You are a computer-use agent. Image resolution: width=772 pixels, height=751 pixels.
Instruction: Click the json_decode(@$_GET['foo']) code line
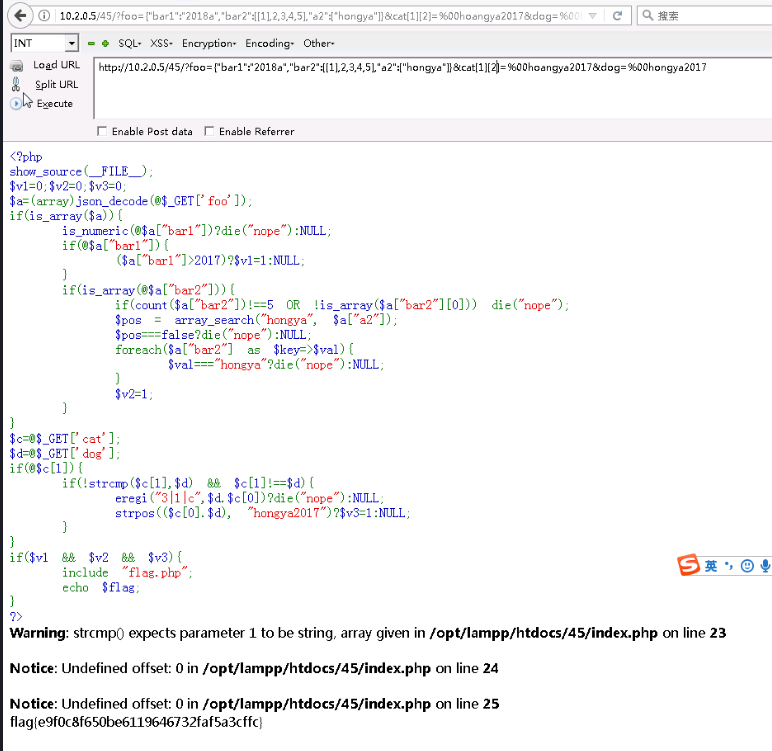[131, 201]
